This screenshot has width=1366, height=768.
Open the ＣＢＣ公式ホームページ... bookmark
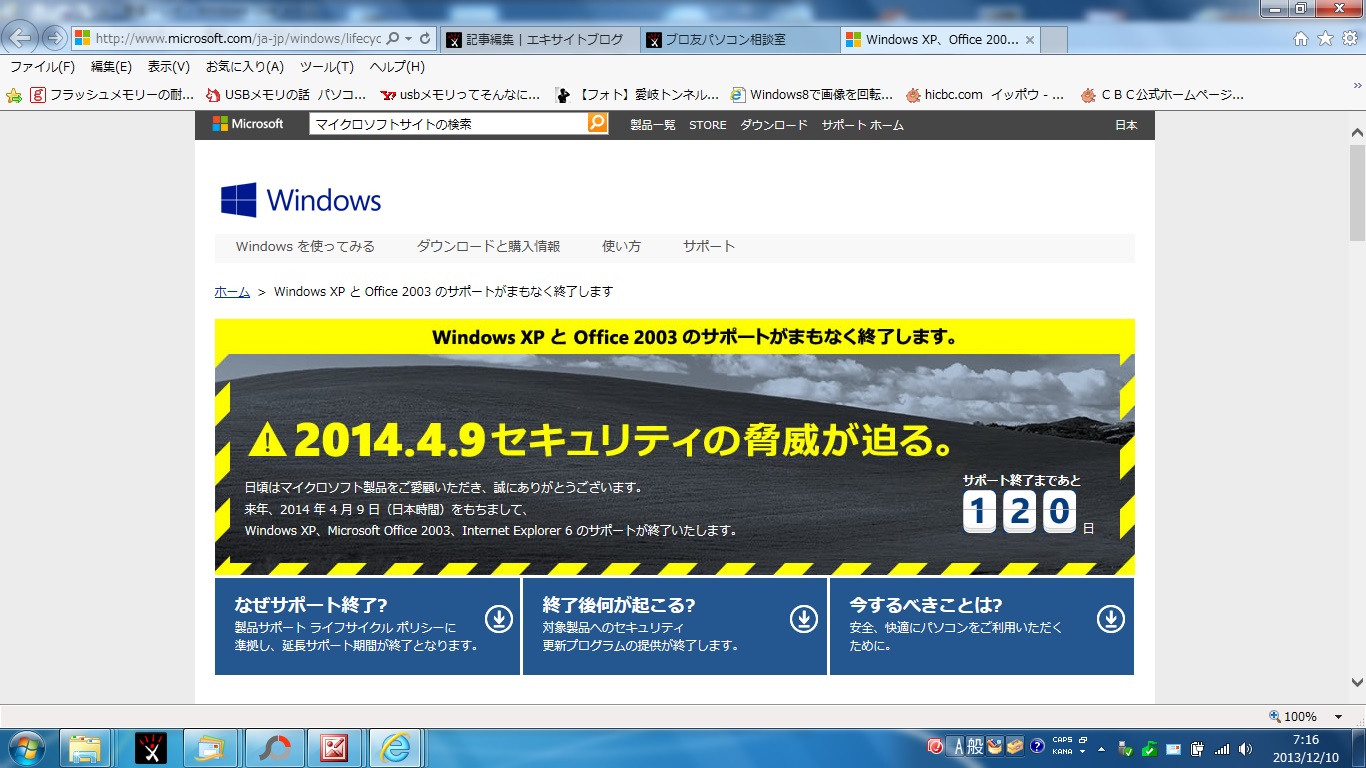tap(1162, 95)
